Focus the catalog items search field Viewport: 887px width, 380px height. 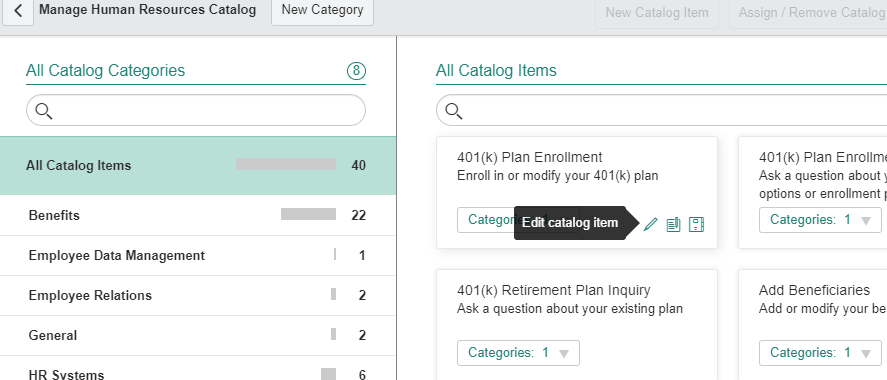tap(661, 110)
